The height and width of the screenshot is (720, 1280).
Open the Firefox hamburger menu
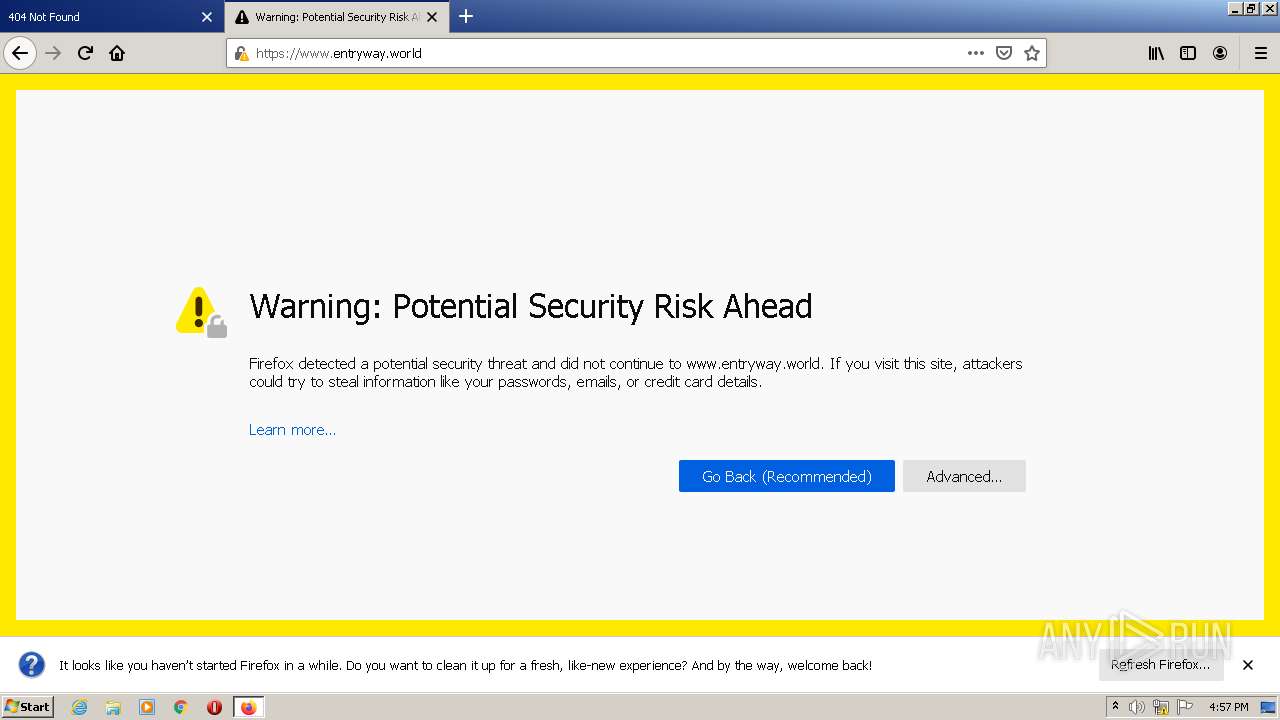(1260, 53)
